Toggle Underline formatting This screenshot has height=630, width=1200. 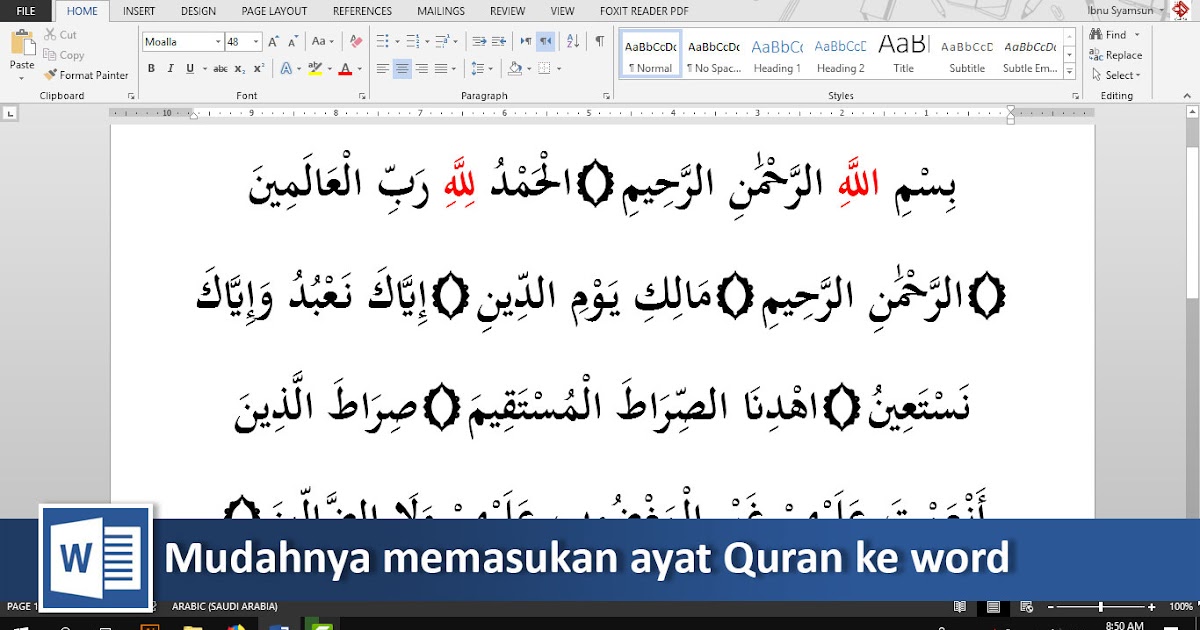click(x=190, y=69)
